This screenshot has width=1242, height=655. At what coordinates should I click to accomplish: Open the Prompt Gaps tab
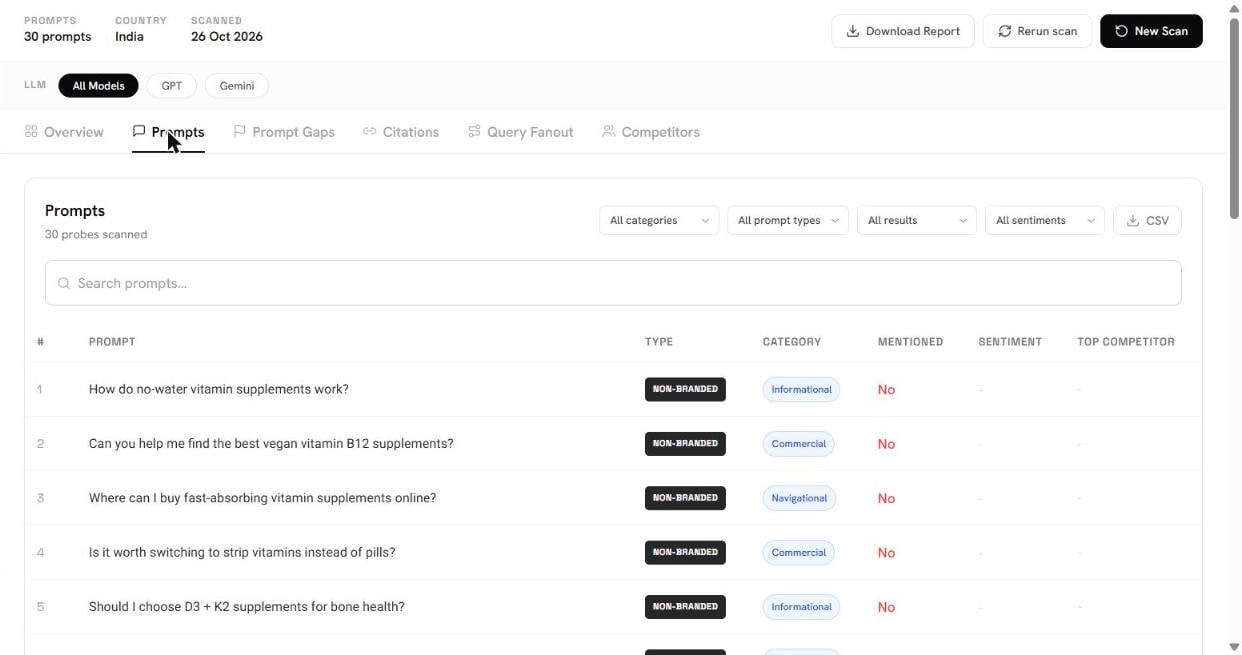pos(284,132)
